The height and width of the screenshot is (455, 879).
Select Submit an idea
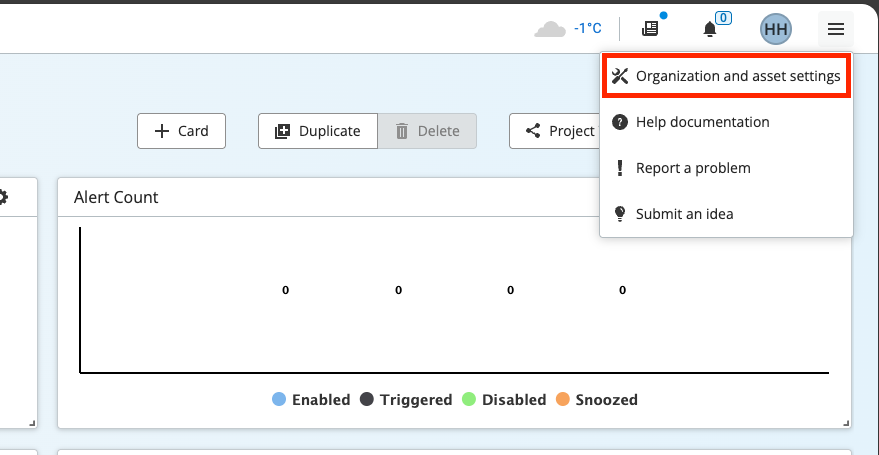click(684, 214)
